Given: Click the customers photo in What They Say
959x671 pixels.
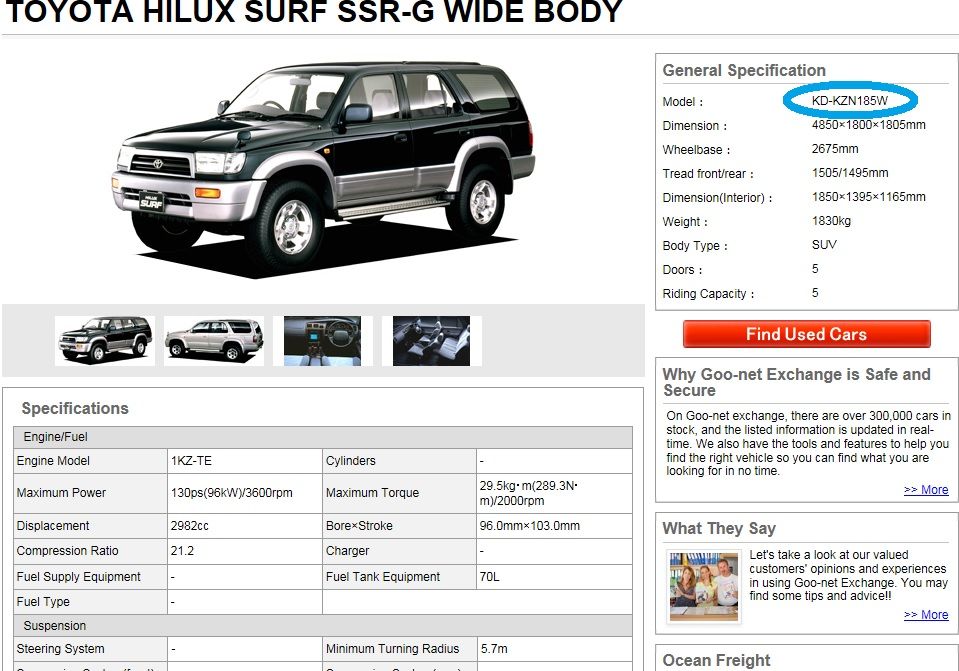Looking at the screenshot, I should (704, 587).
